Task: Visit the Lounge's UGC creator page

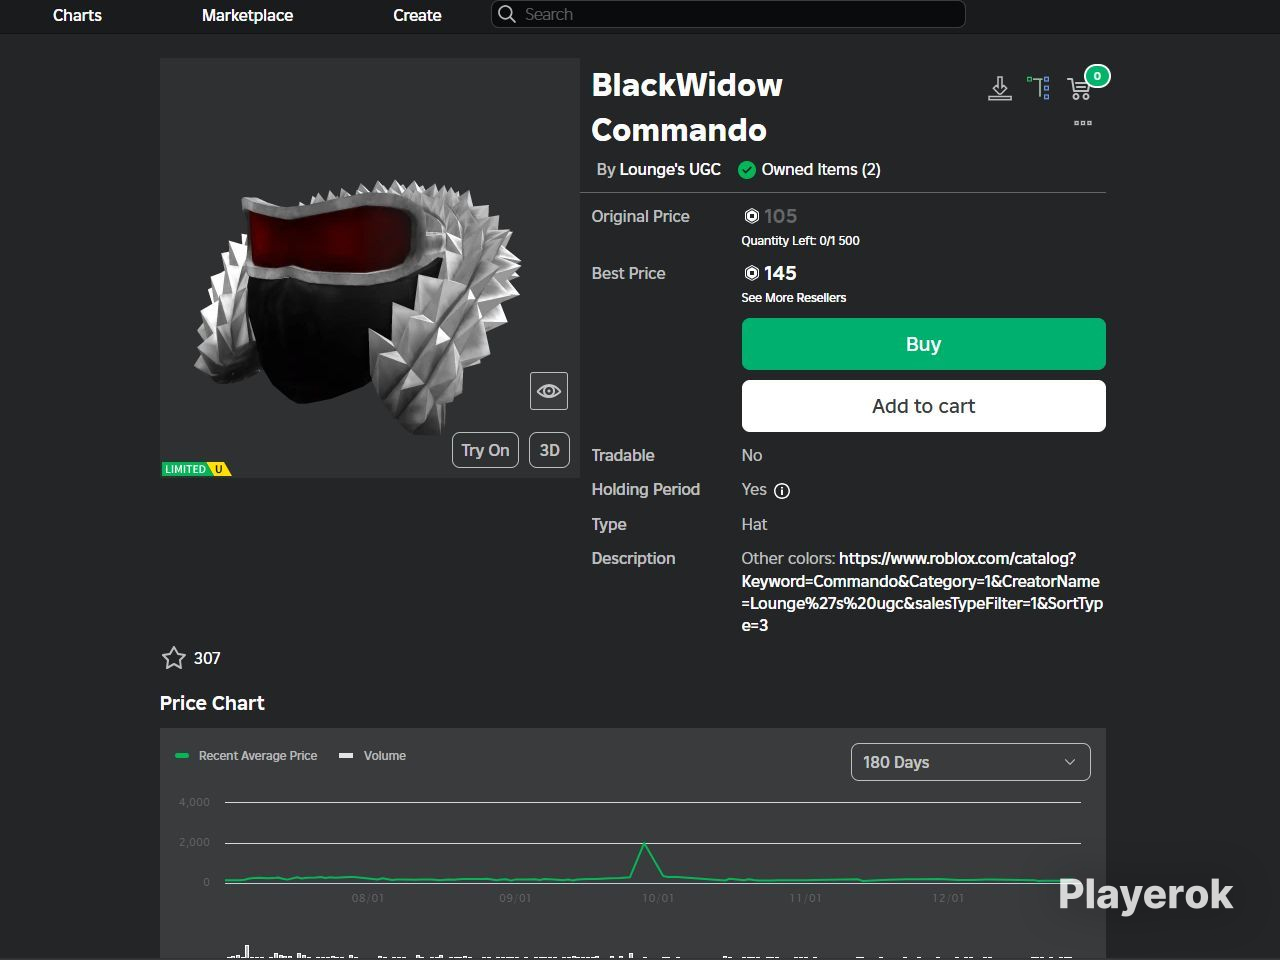Action: point(670,170)
